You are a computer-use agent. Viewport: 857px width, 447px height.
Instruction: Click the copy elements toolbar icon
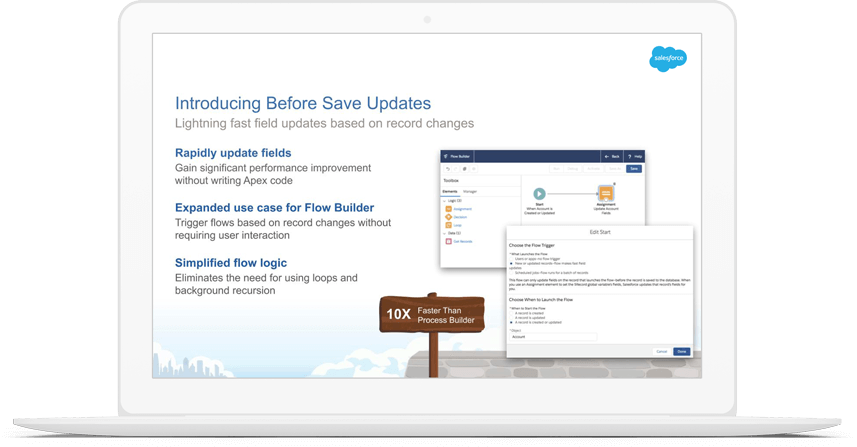coord(465,169)
